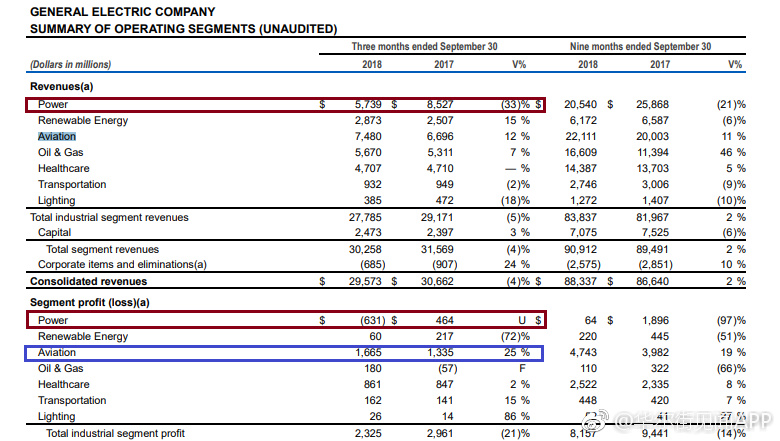Viewport: 780px width, 441px height.
Task: Select Lighting revenue "472"
Action: click(x=445, y=200)
